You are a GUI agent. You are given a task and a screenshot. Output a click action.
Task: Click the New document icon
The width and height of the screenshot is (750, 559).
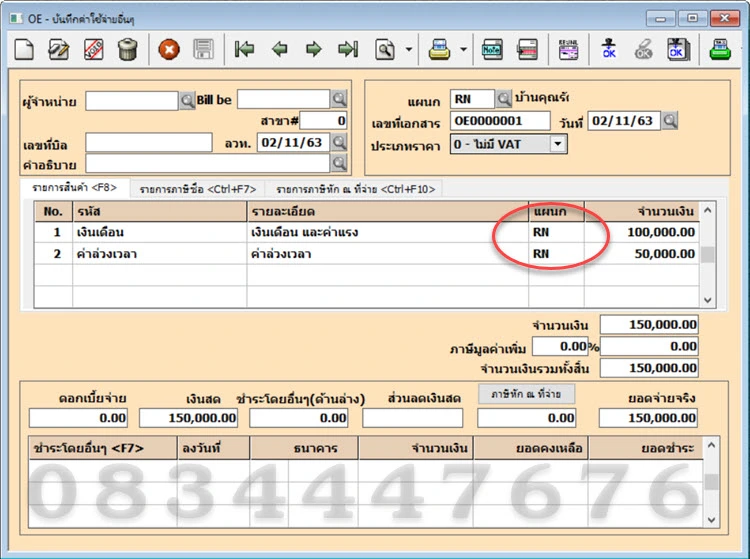[24, 49]
